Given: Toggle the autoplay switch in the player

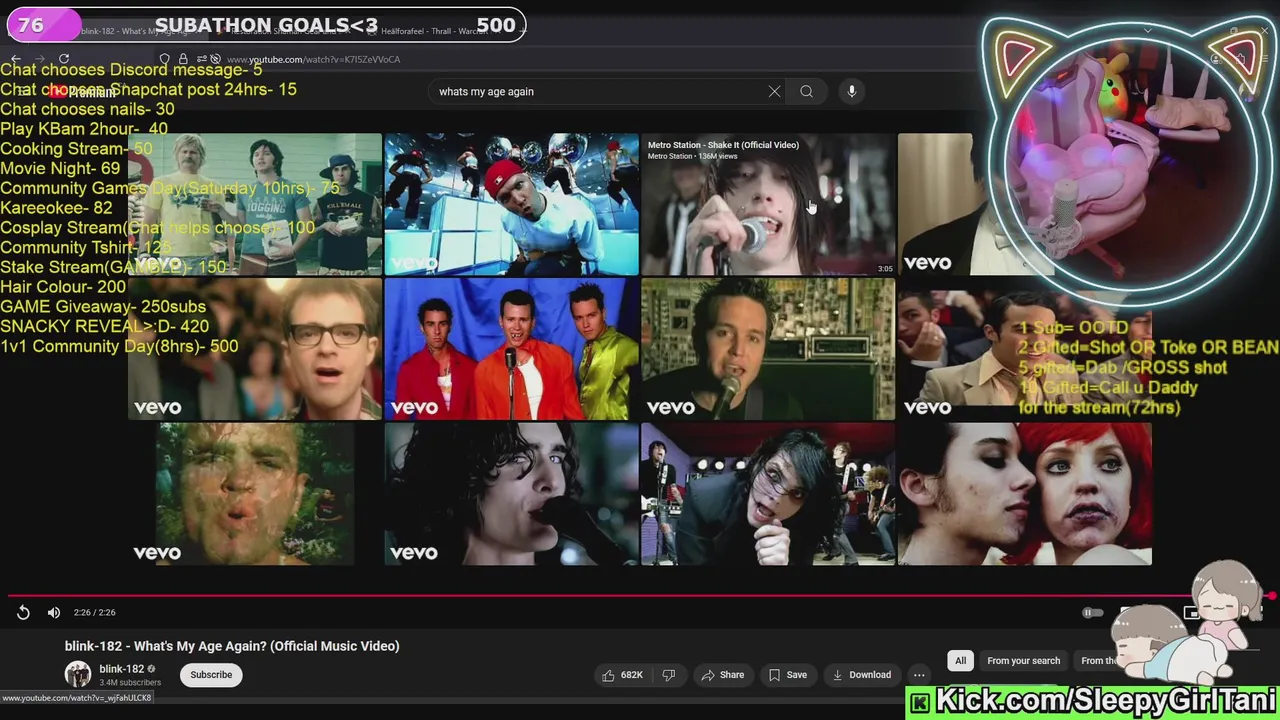Looking at the screenshot, I should pos(1092,612).
